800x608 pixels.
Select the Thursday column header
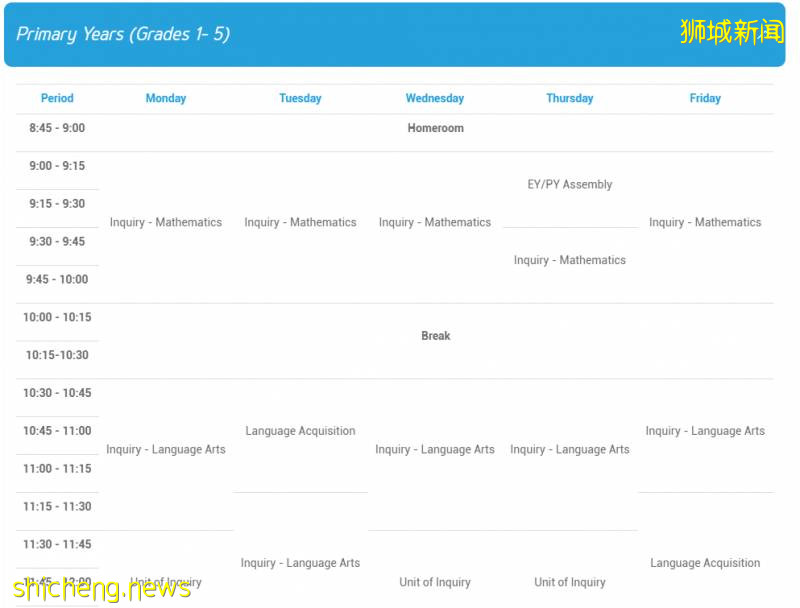(570, 98)
